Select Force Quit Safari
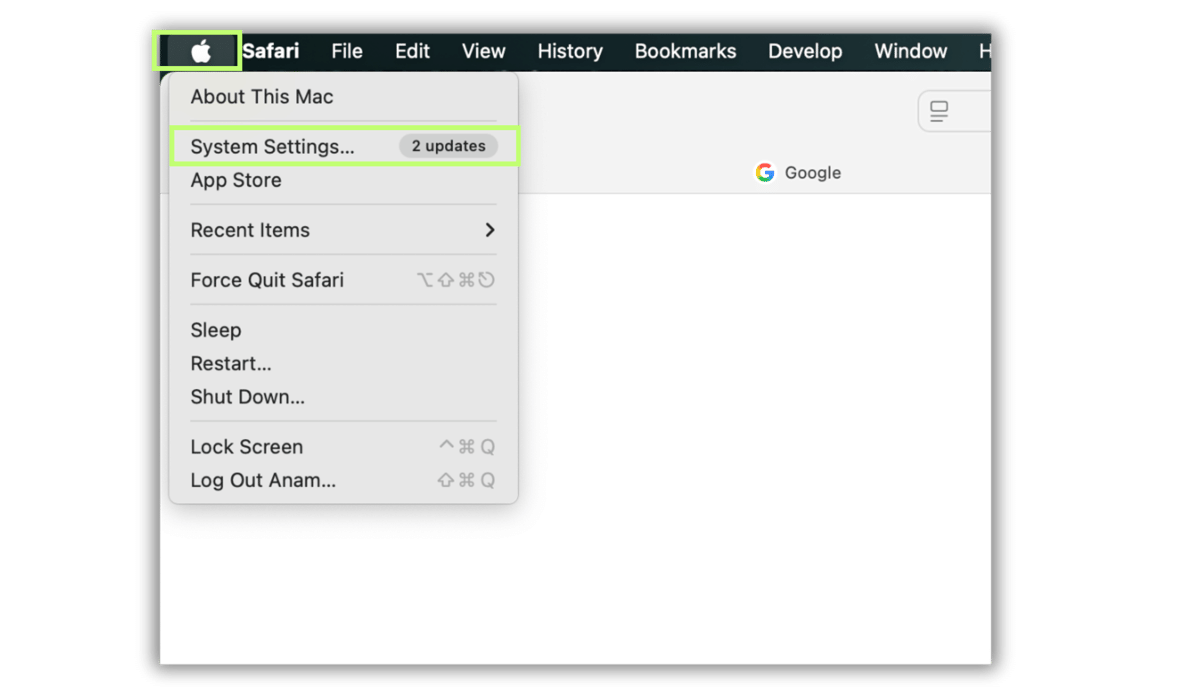Viewport: 1200px width, 698px height. click(343, 280)
